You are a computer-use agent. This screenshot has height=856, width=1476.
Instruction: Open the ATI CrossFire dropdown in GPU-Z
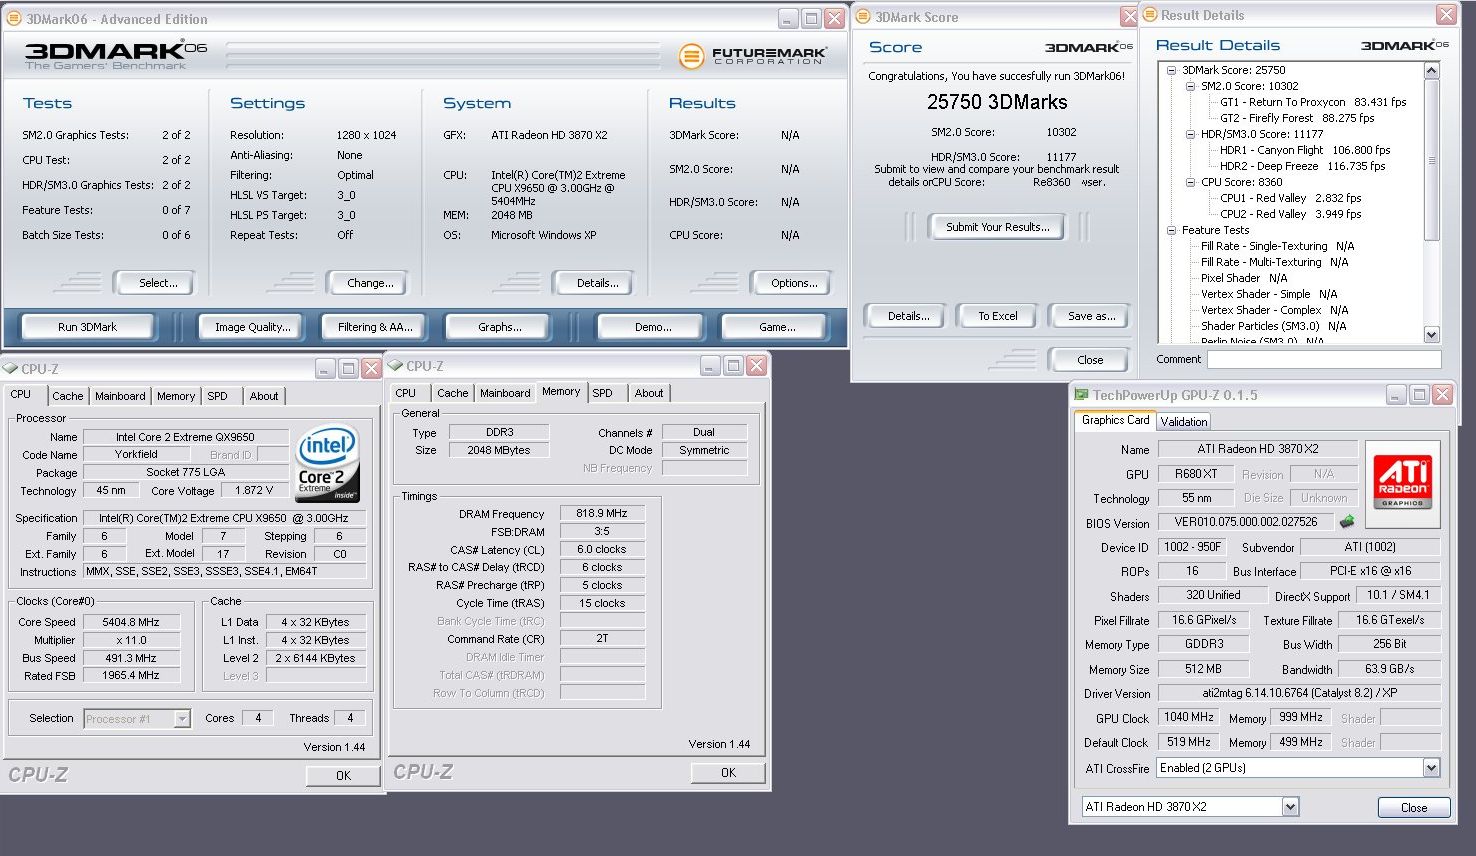(1431, 768)
